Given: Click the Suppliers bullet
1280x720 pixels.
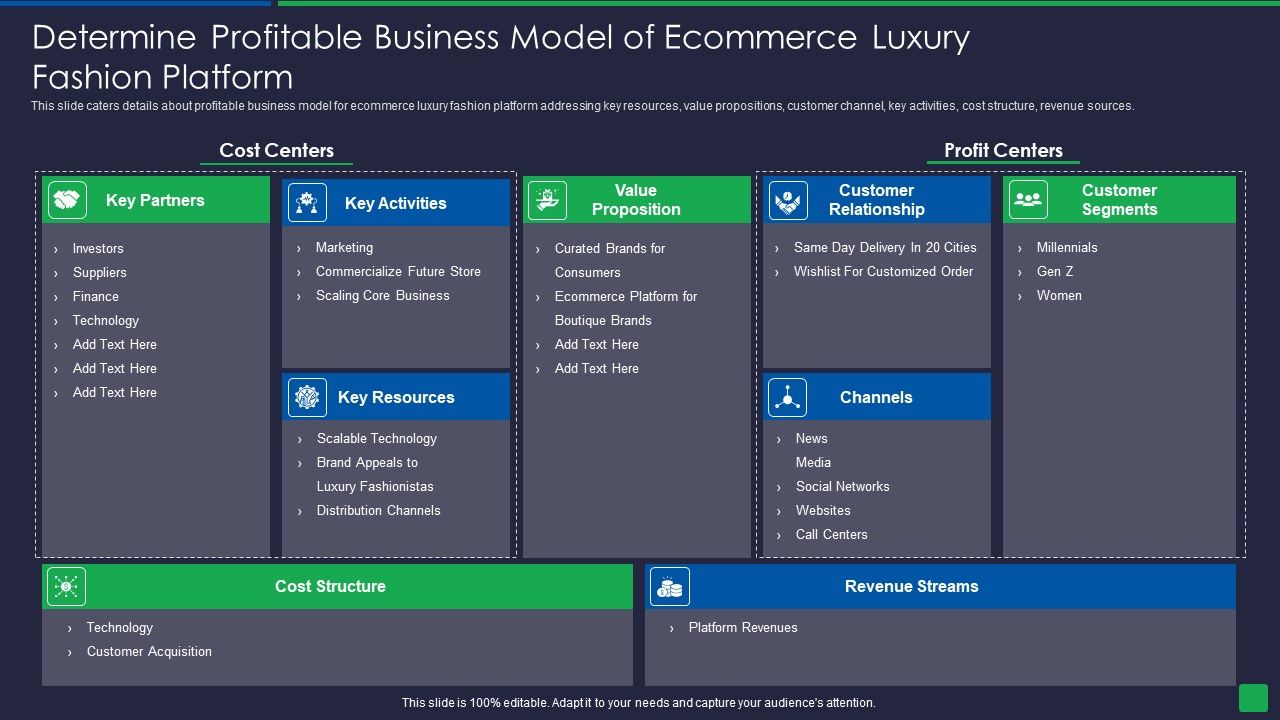Looking at the screenshot, I should pyautogui.click(x=100, y=272).
